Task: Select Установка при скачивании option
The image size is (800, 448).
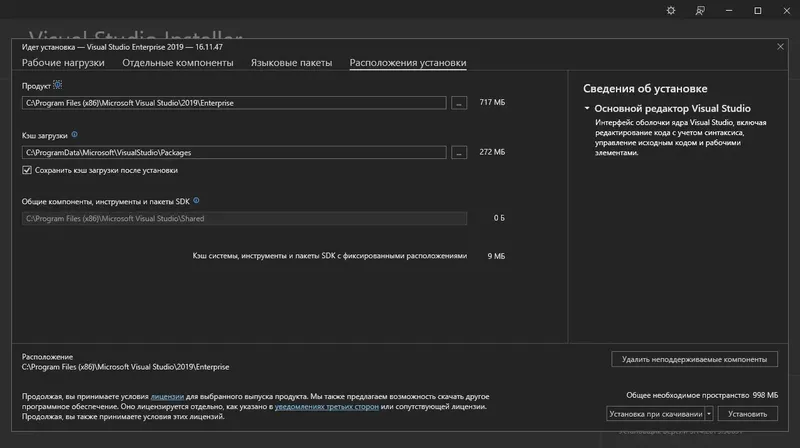Action: click(x=656, y=414)
